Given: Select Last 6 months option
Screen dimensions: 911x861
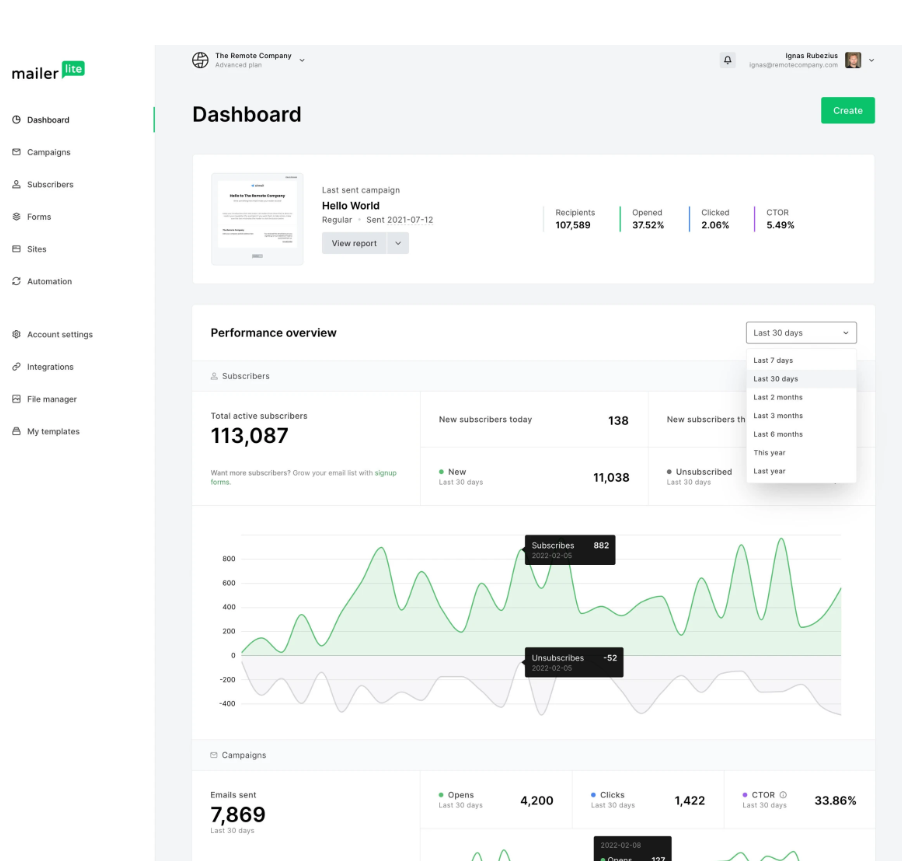Looking at the screenshot, I should [801, 434].
